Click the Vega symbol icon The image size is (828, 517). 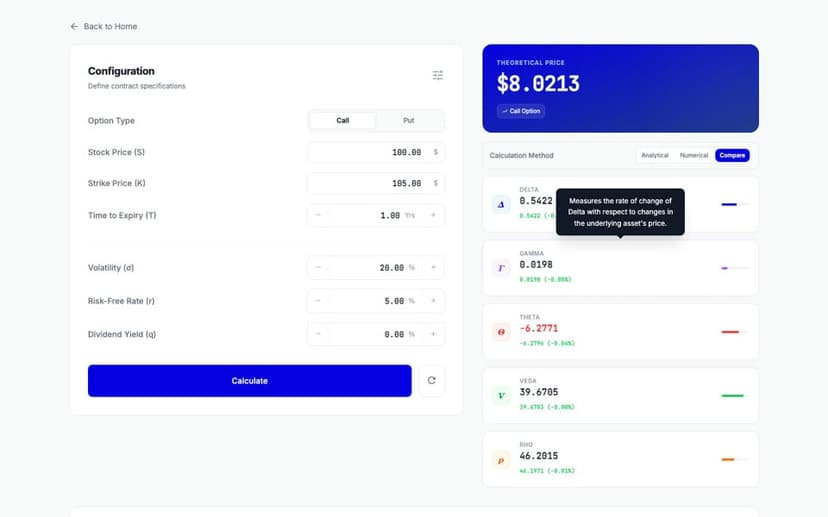pos(501,396)
